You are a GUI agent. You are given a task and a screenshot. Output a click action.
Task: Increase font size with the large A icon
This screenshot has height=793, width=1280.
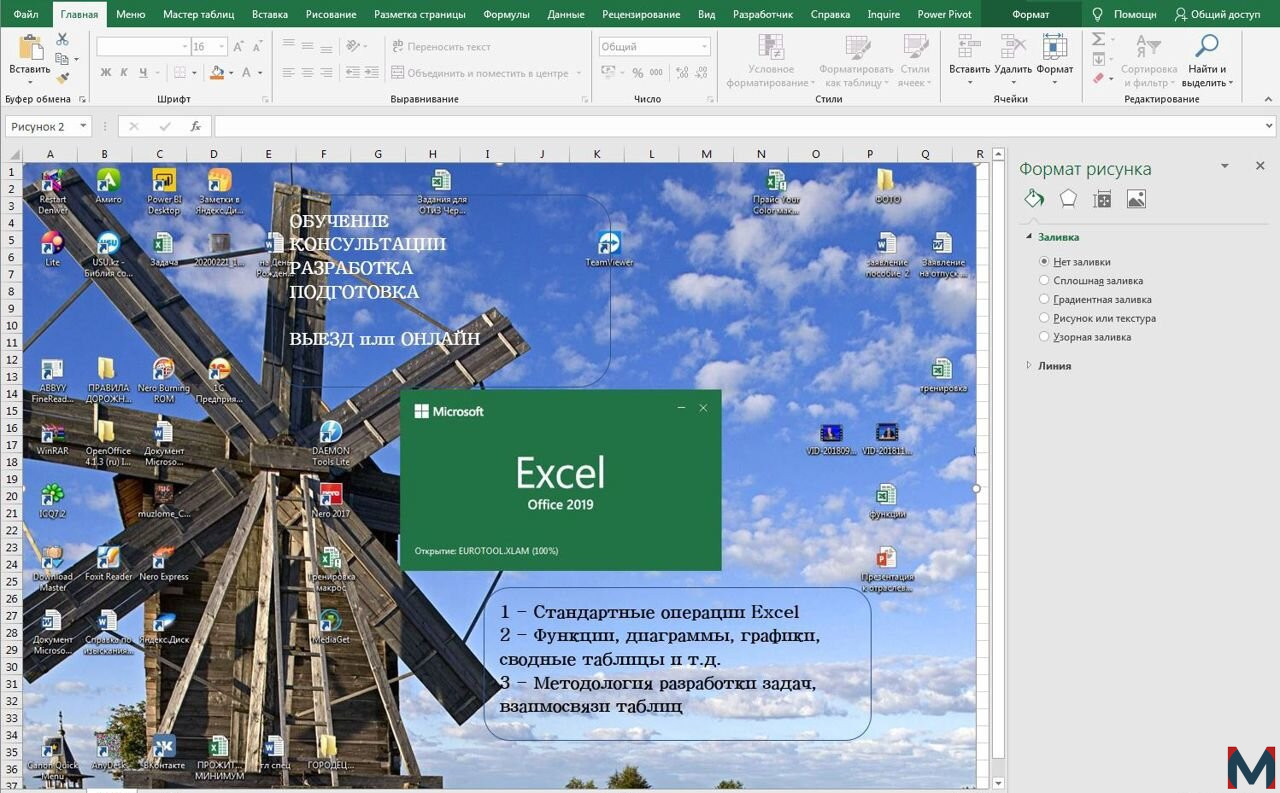click(x=238, y=47)
